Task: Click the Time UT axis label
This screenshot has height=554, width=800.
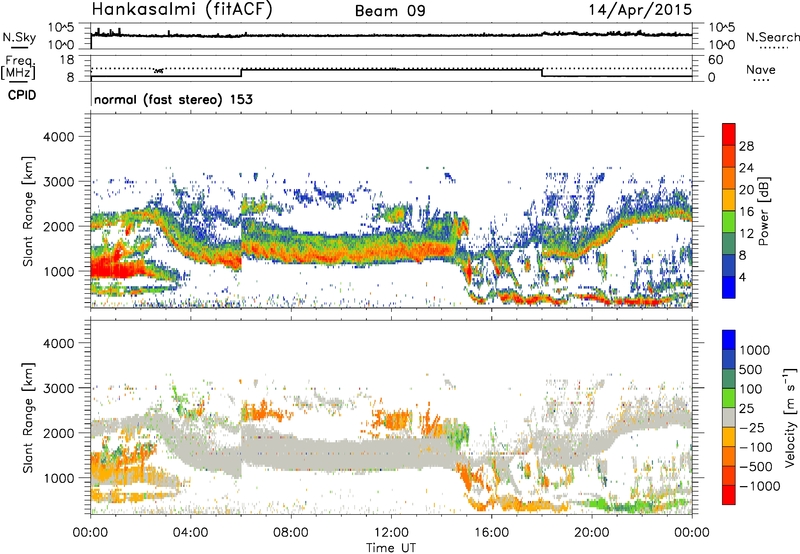Action: point(391,548)
